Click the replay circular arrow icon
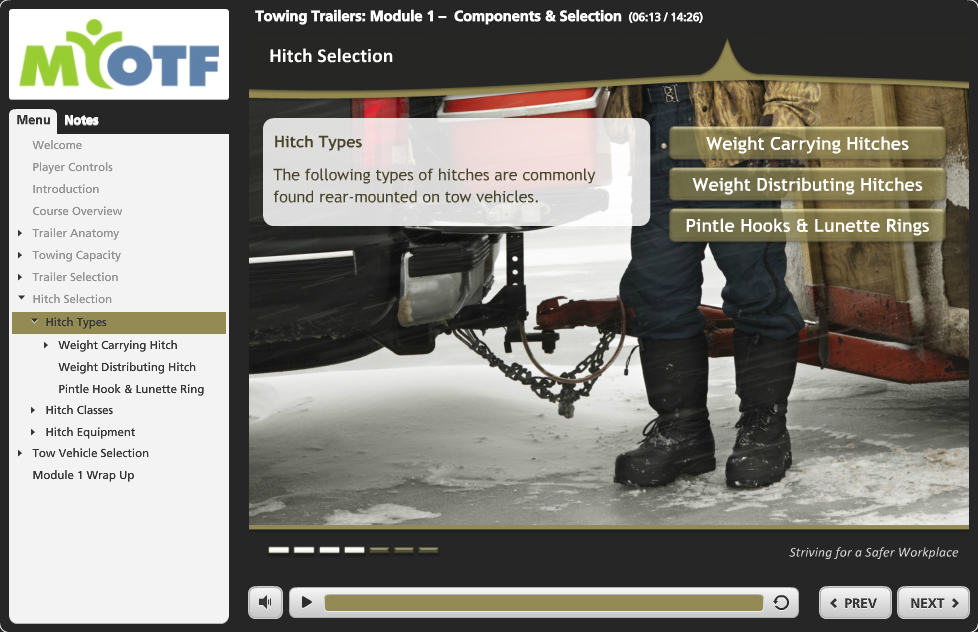Viewport: 978px width, 632px height. tap(781, 602)
